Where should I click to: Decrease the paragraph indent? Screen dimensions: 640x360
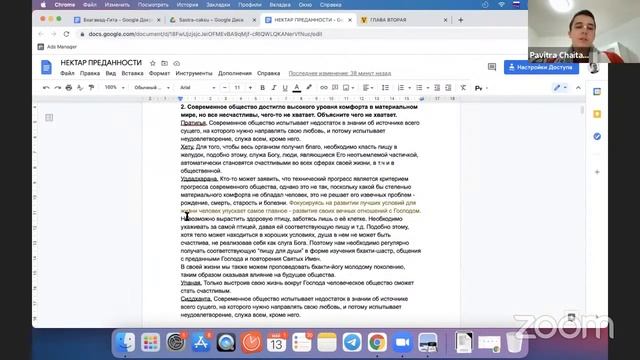point(437,88)
